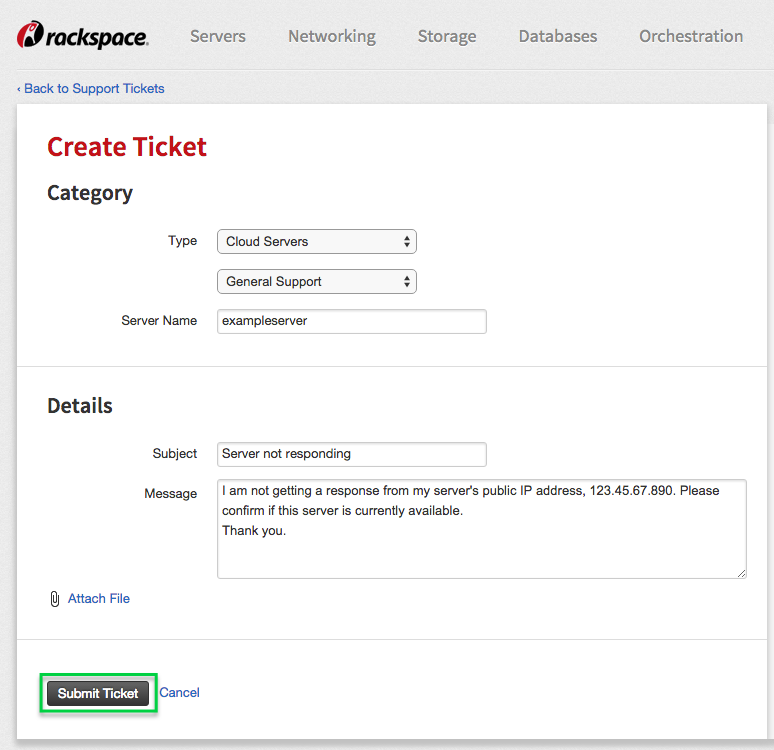The height and width of the screenshot is (750, 774).
Task: Click the Subject label
Action: 174,453
